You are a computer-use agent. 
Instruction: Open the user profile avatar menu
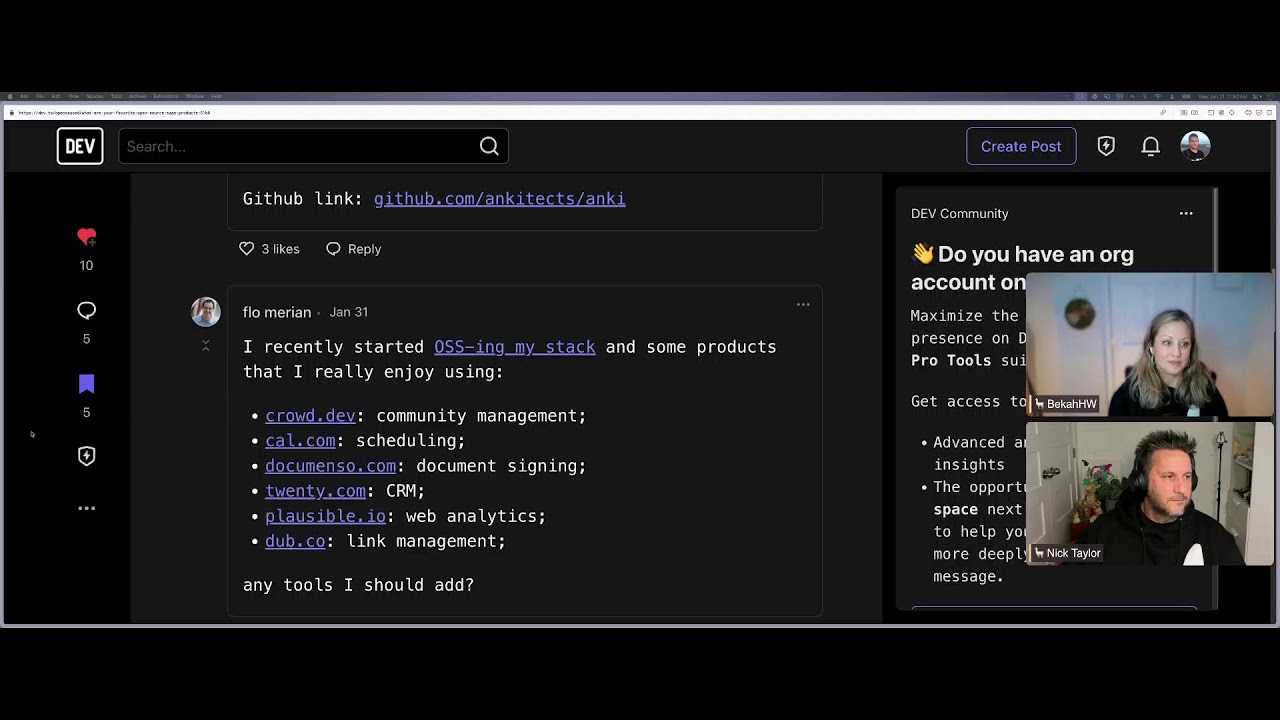(1195, 146)
